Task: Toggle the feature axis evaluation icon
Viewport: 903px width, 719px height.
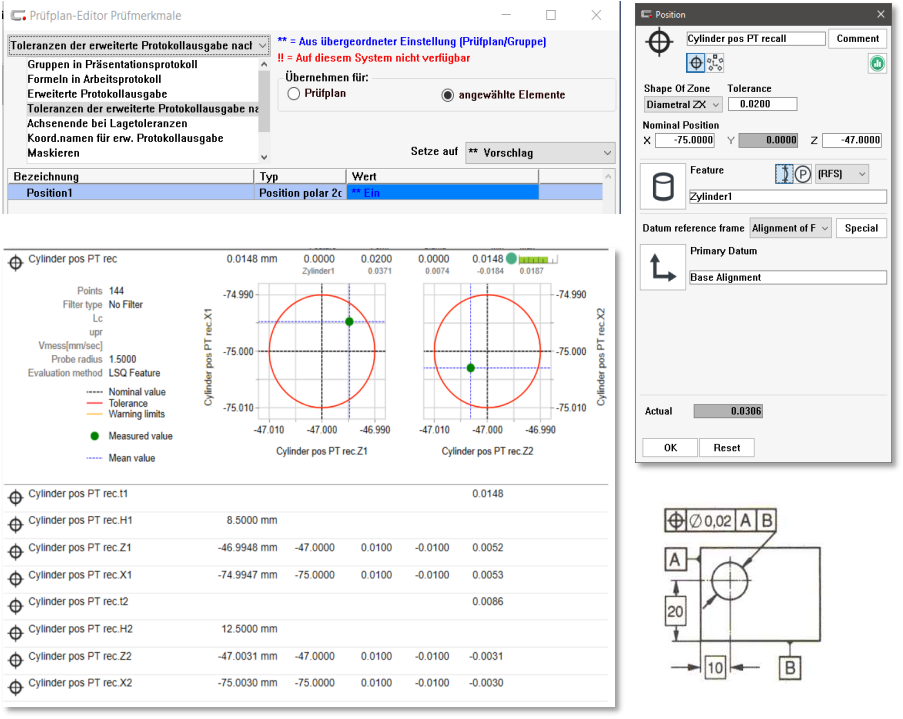Action: pos(784,174)
